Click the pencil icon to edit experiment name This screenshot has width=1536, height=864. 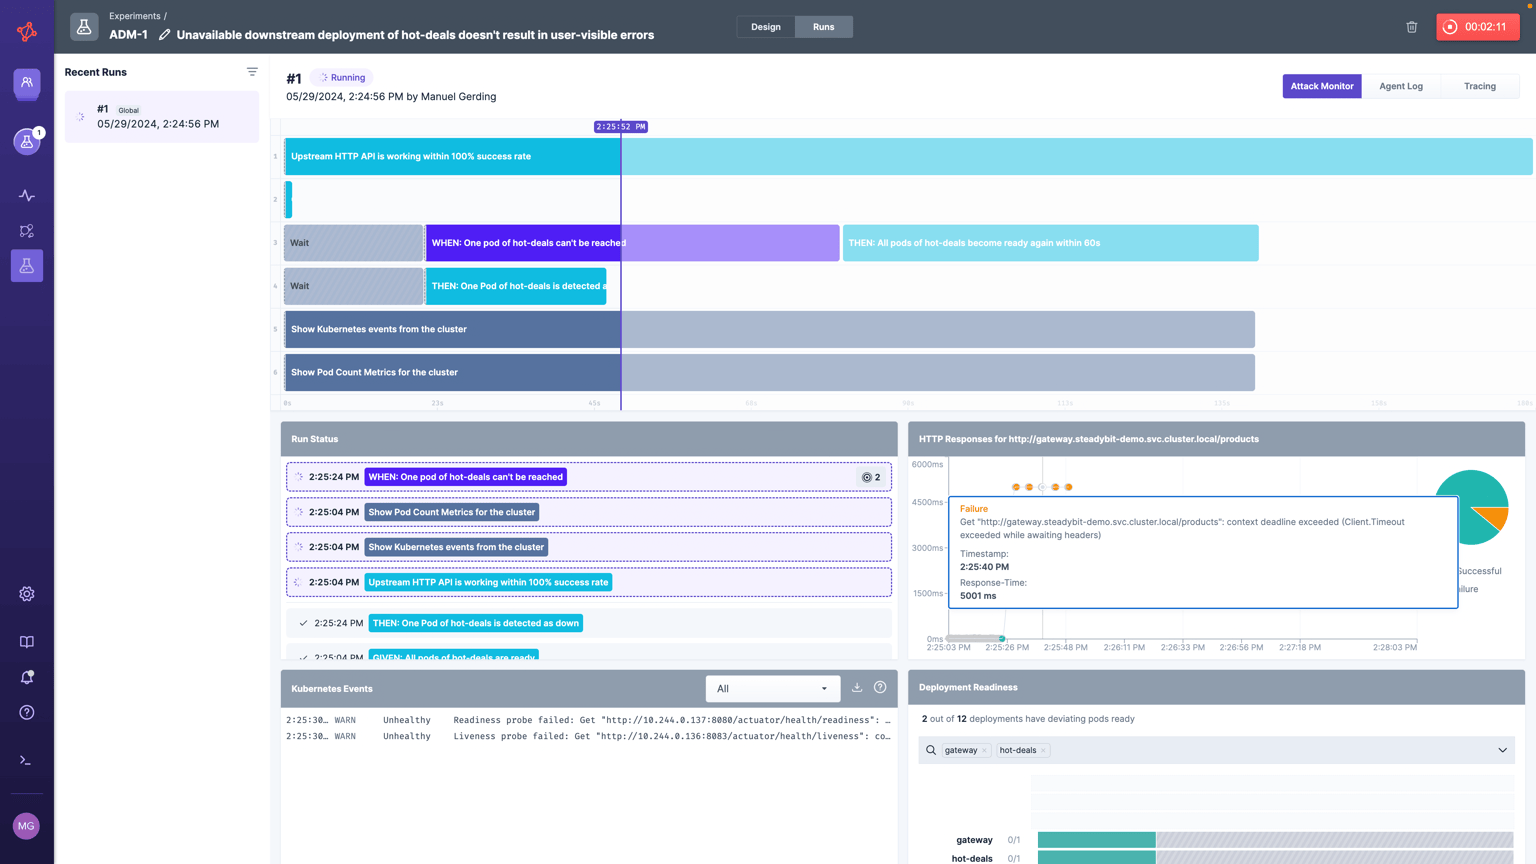point(165,35)
